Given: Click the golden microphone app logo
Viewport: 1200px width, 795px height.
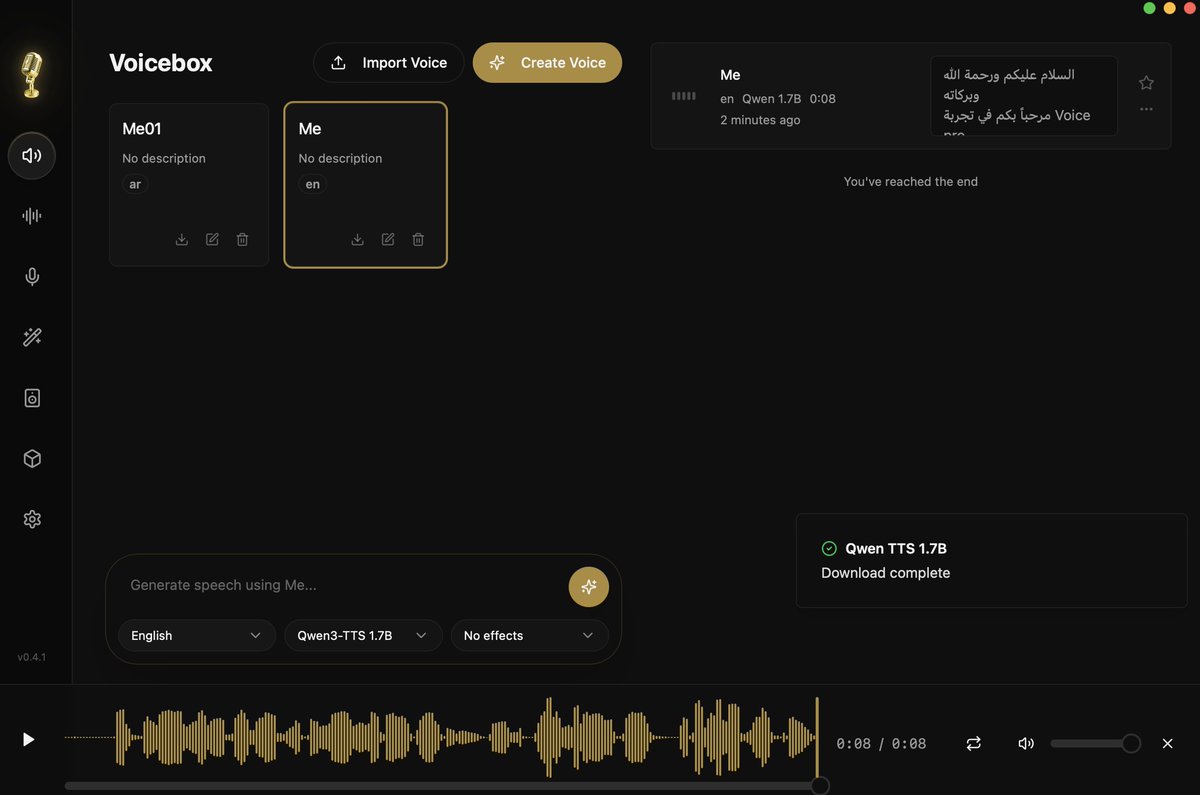Looking at the screenshot, I should [32, 75].
